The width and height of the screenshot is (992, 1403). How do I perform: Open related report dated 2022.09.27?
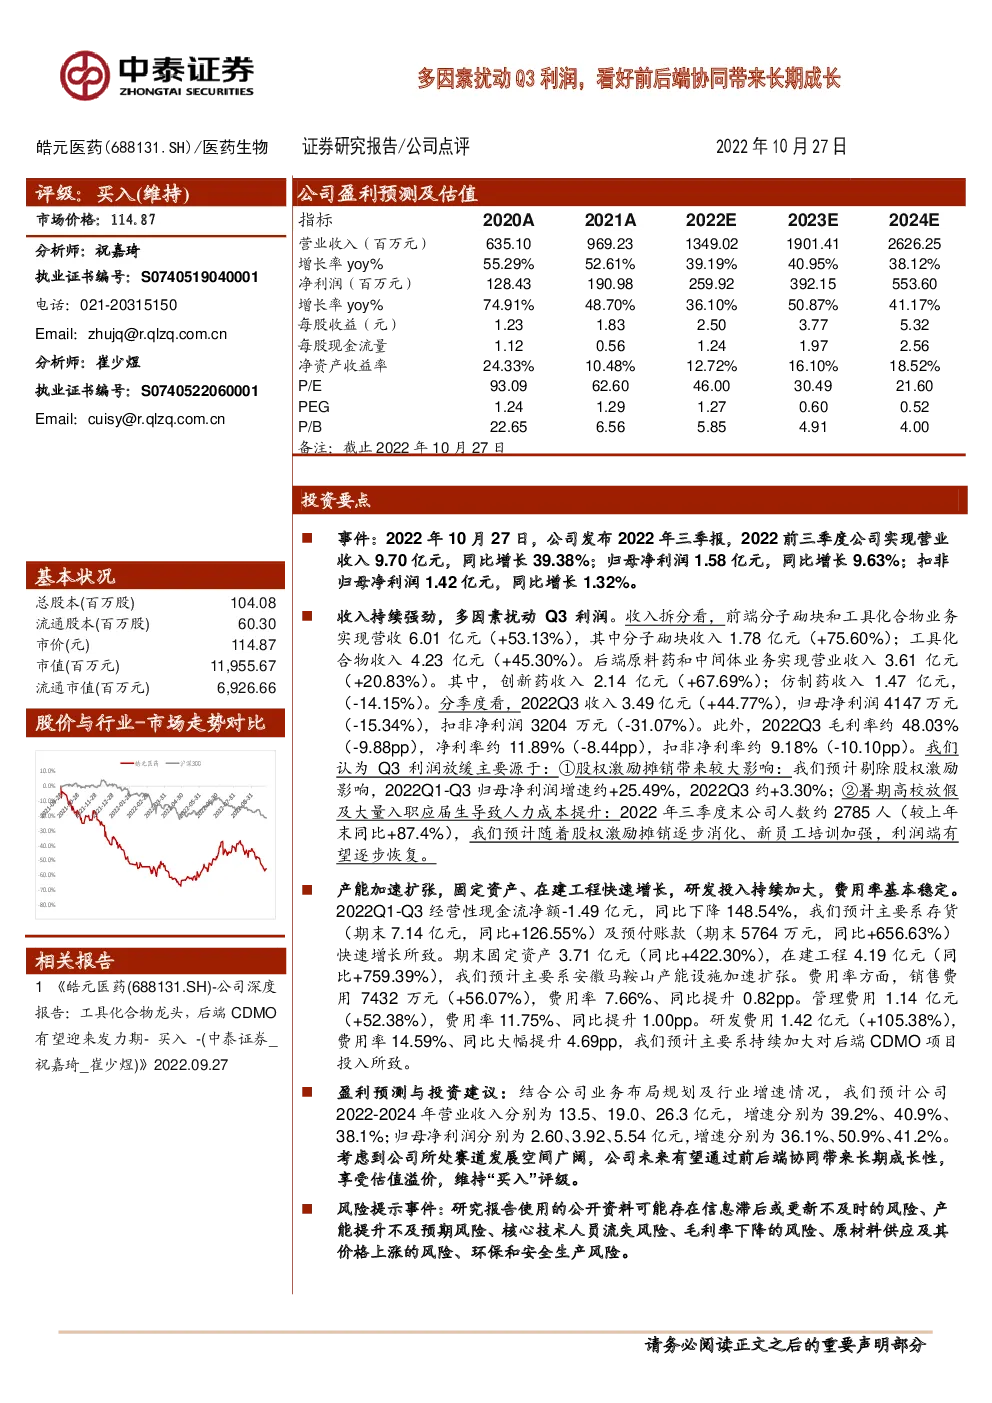pos(156,1026)
